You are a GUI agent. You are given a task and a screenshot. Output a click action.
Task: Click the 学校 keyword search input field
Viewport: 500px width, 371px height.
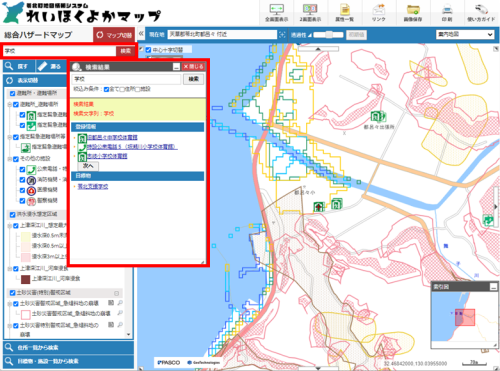point(59,51)
